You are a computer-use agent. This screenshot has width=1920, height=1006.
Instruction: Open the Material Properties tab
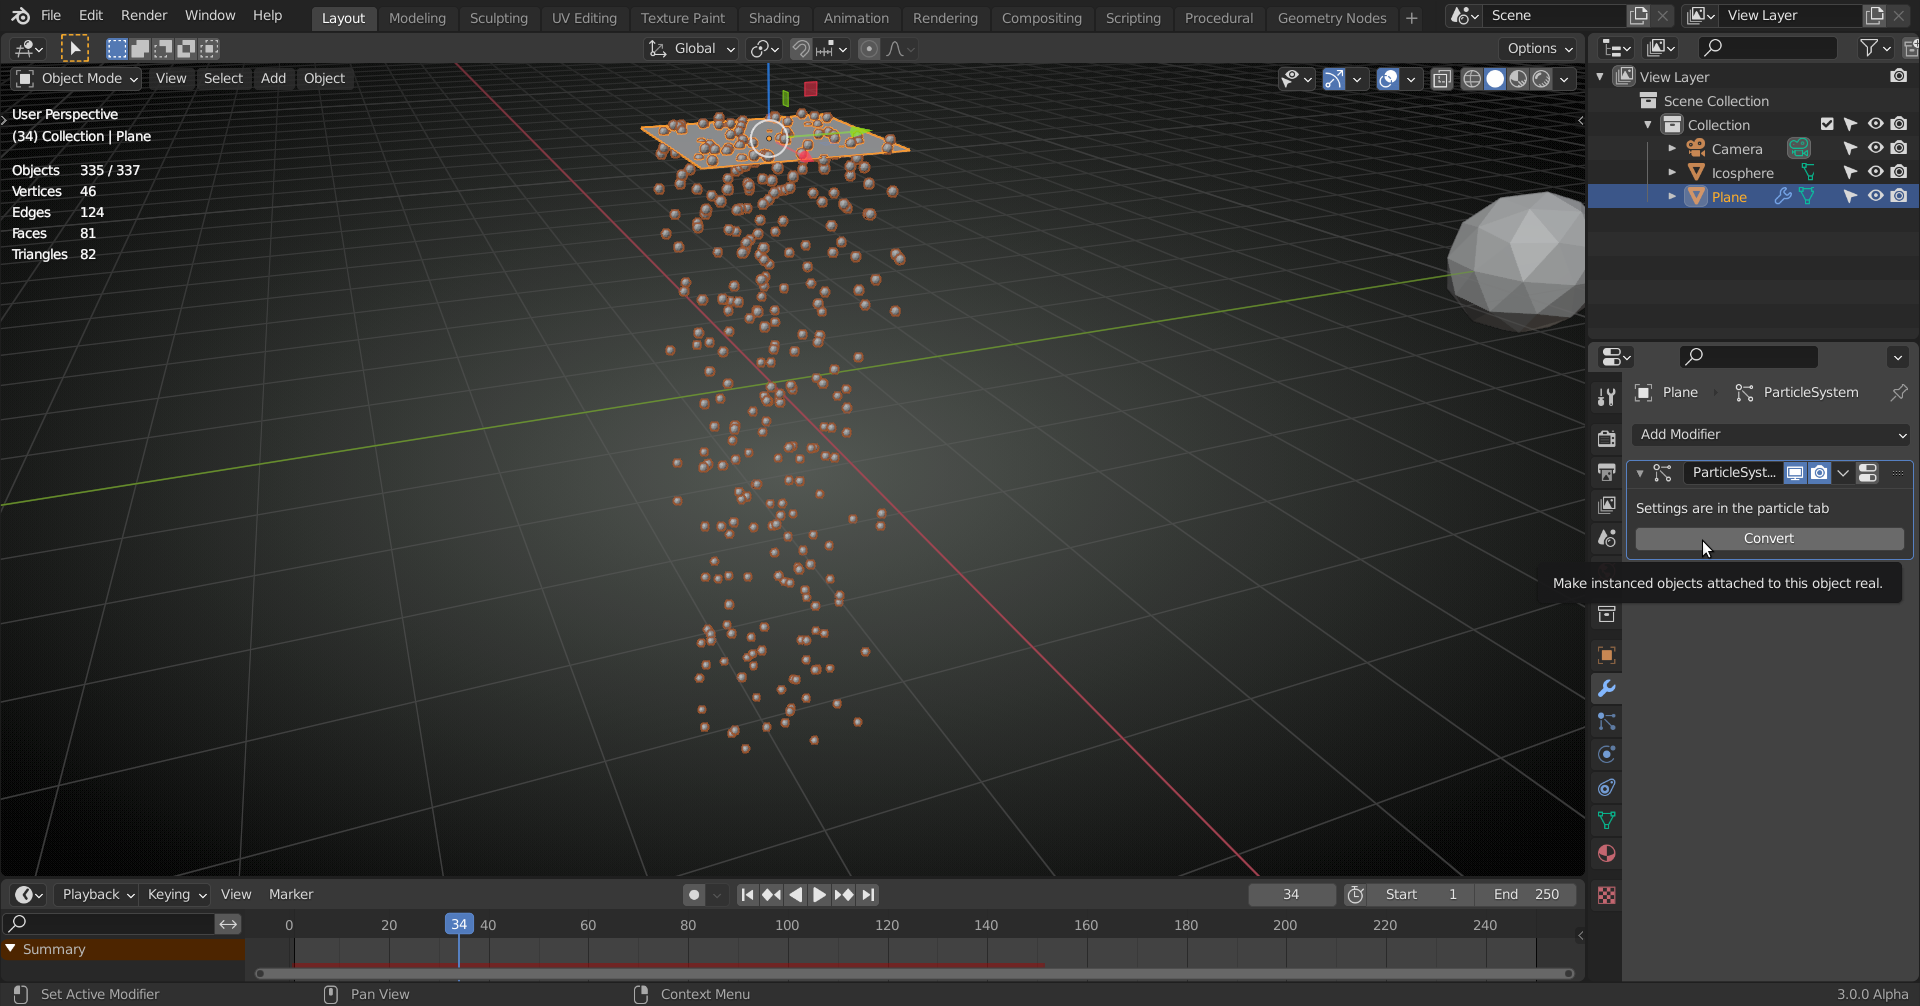pyautogui.click(x=1607, y=854)
